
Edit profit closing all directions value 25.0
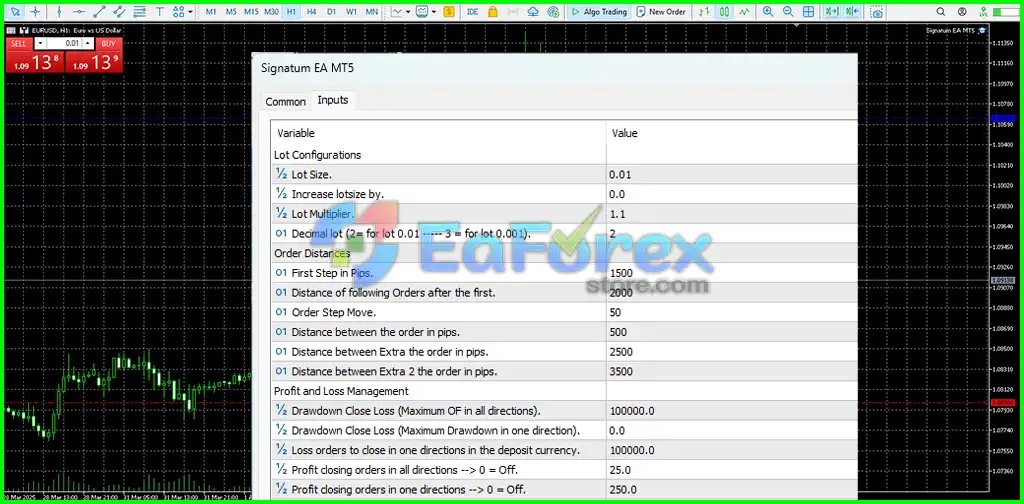click(731, 469)
